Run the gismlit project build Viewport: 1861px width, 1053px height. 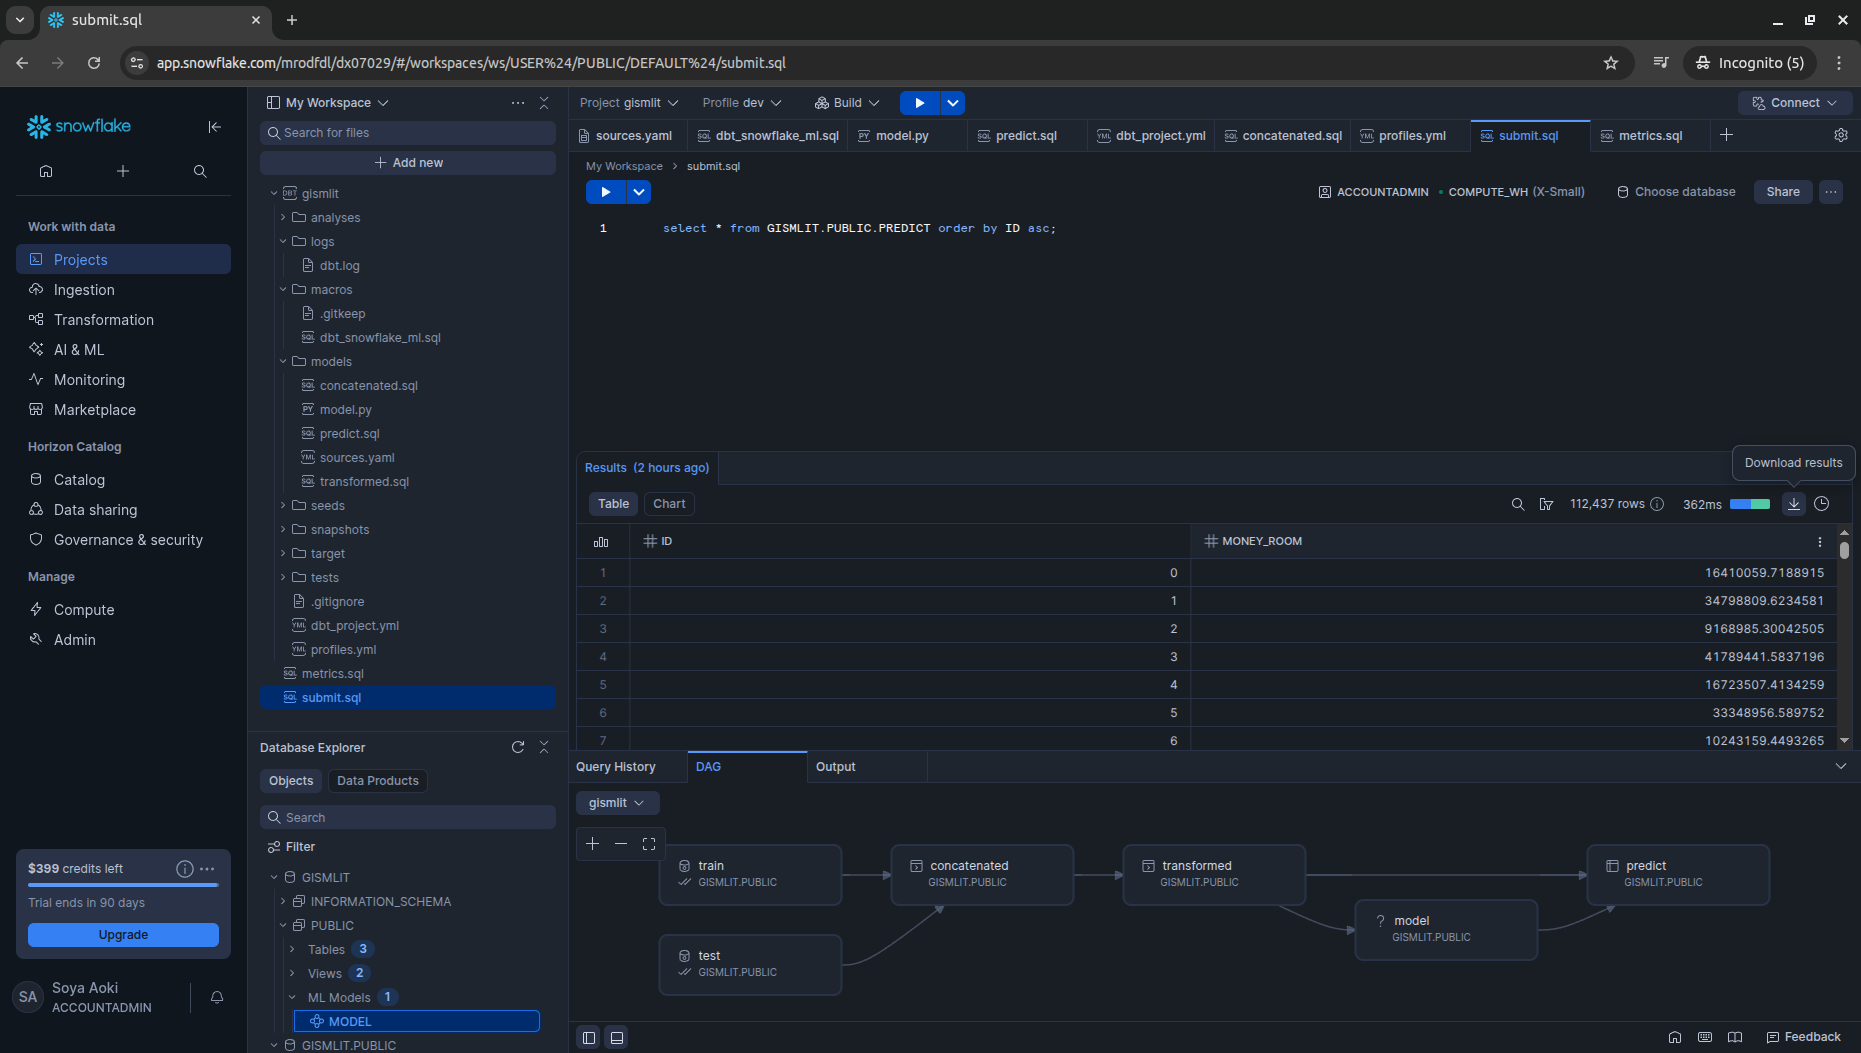click(x=919, y=103)
